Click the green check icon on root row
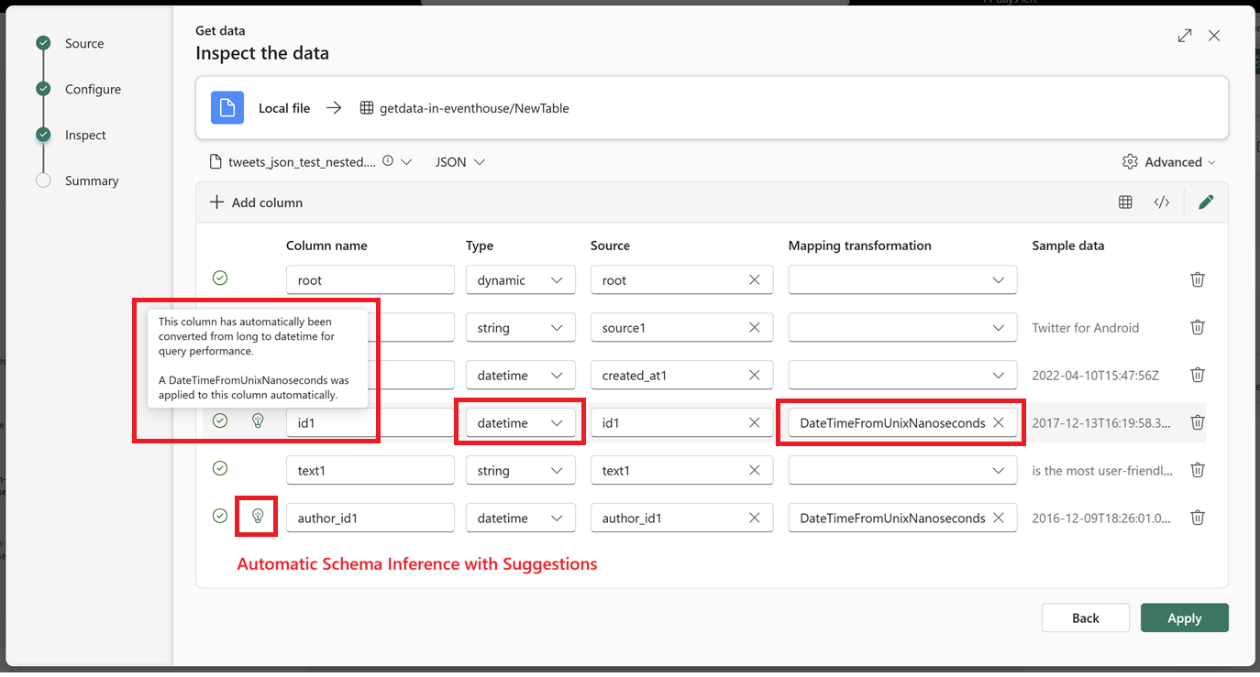 click(220, 278)
